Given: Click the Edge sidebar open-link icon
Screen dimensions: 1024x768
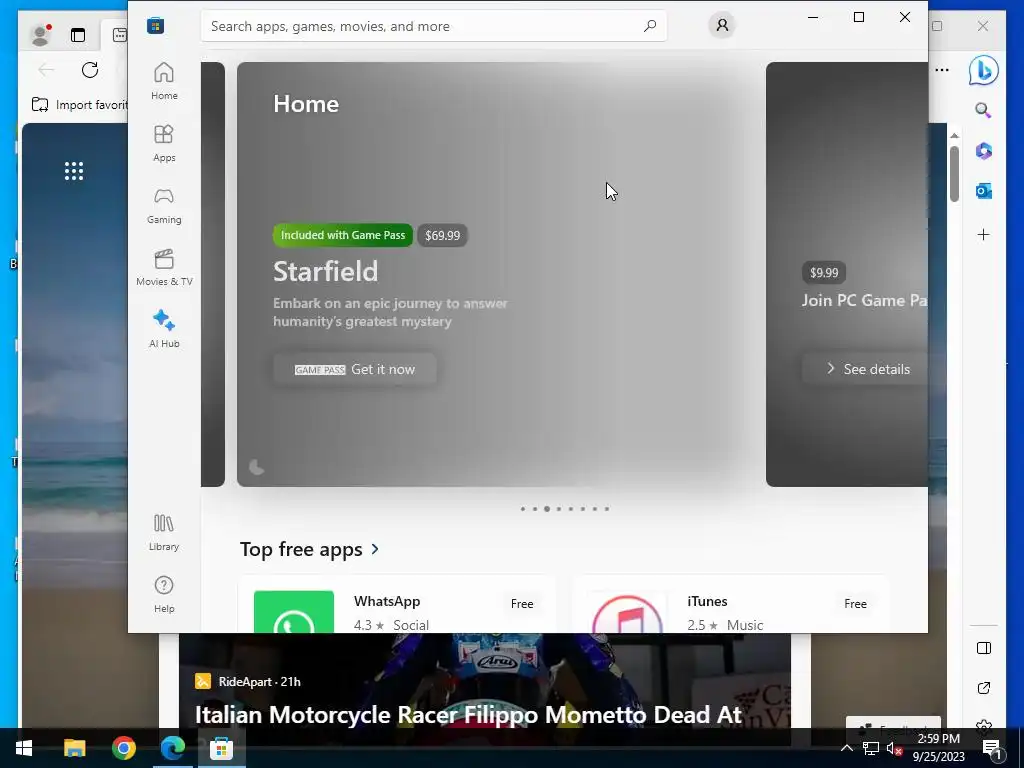Looking at the screenshot, I should click(x=984, y=688).
